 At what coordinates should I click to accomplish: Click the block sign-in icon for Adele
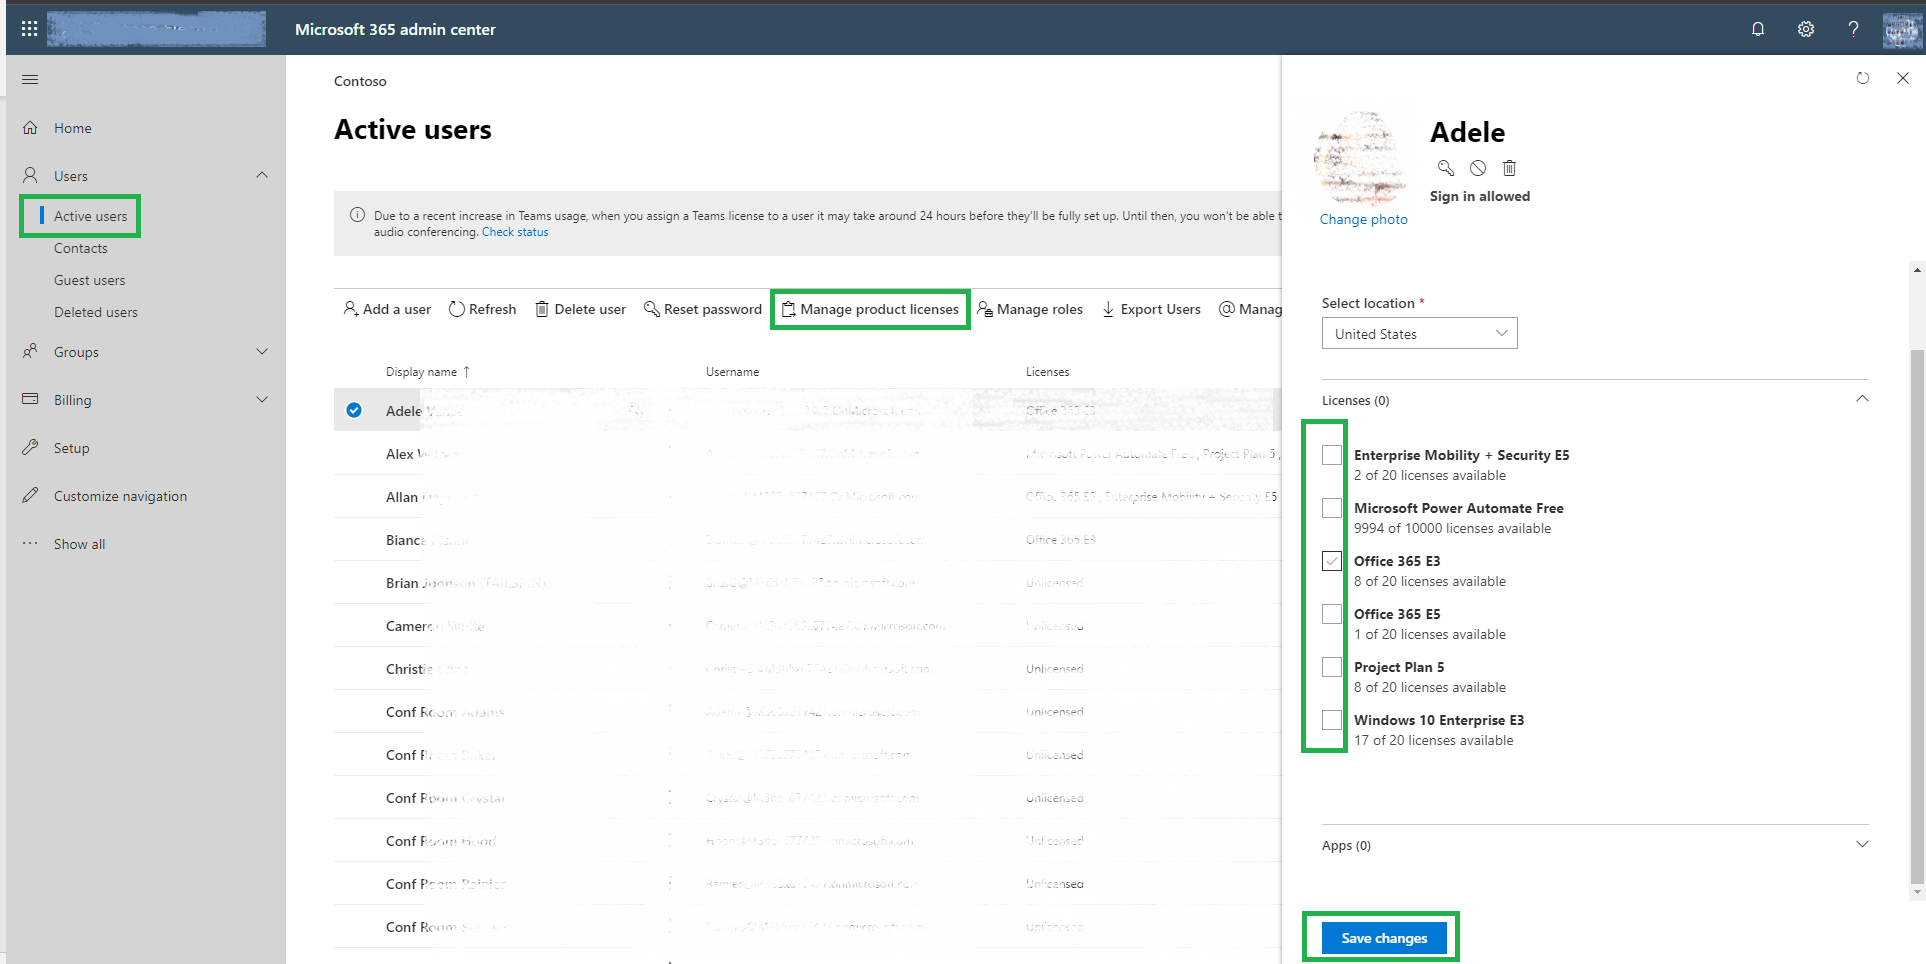point(1478,168)
